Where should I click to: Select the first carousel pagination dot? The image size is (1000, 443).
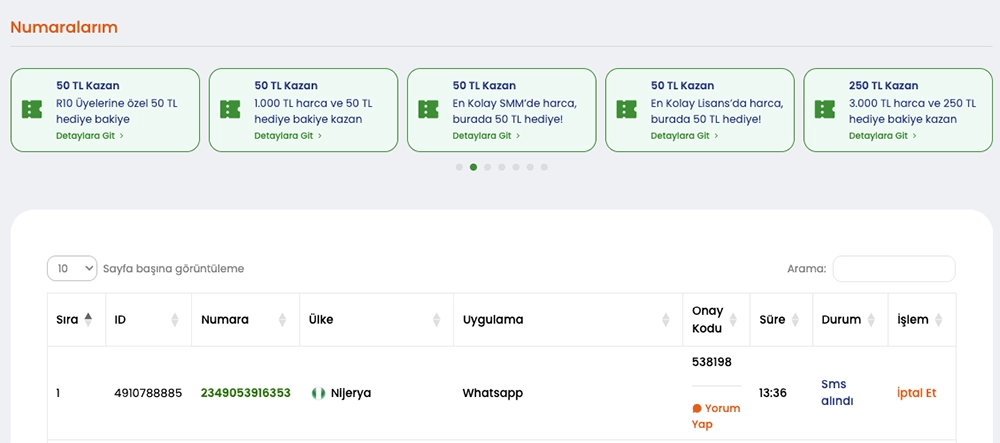coord(459,167)
